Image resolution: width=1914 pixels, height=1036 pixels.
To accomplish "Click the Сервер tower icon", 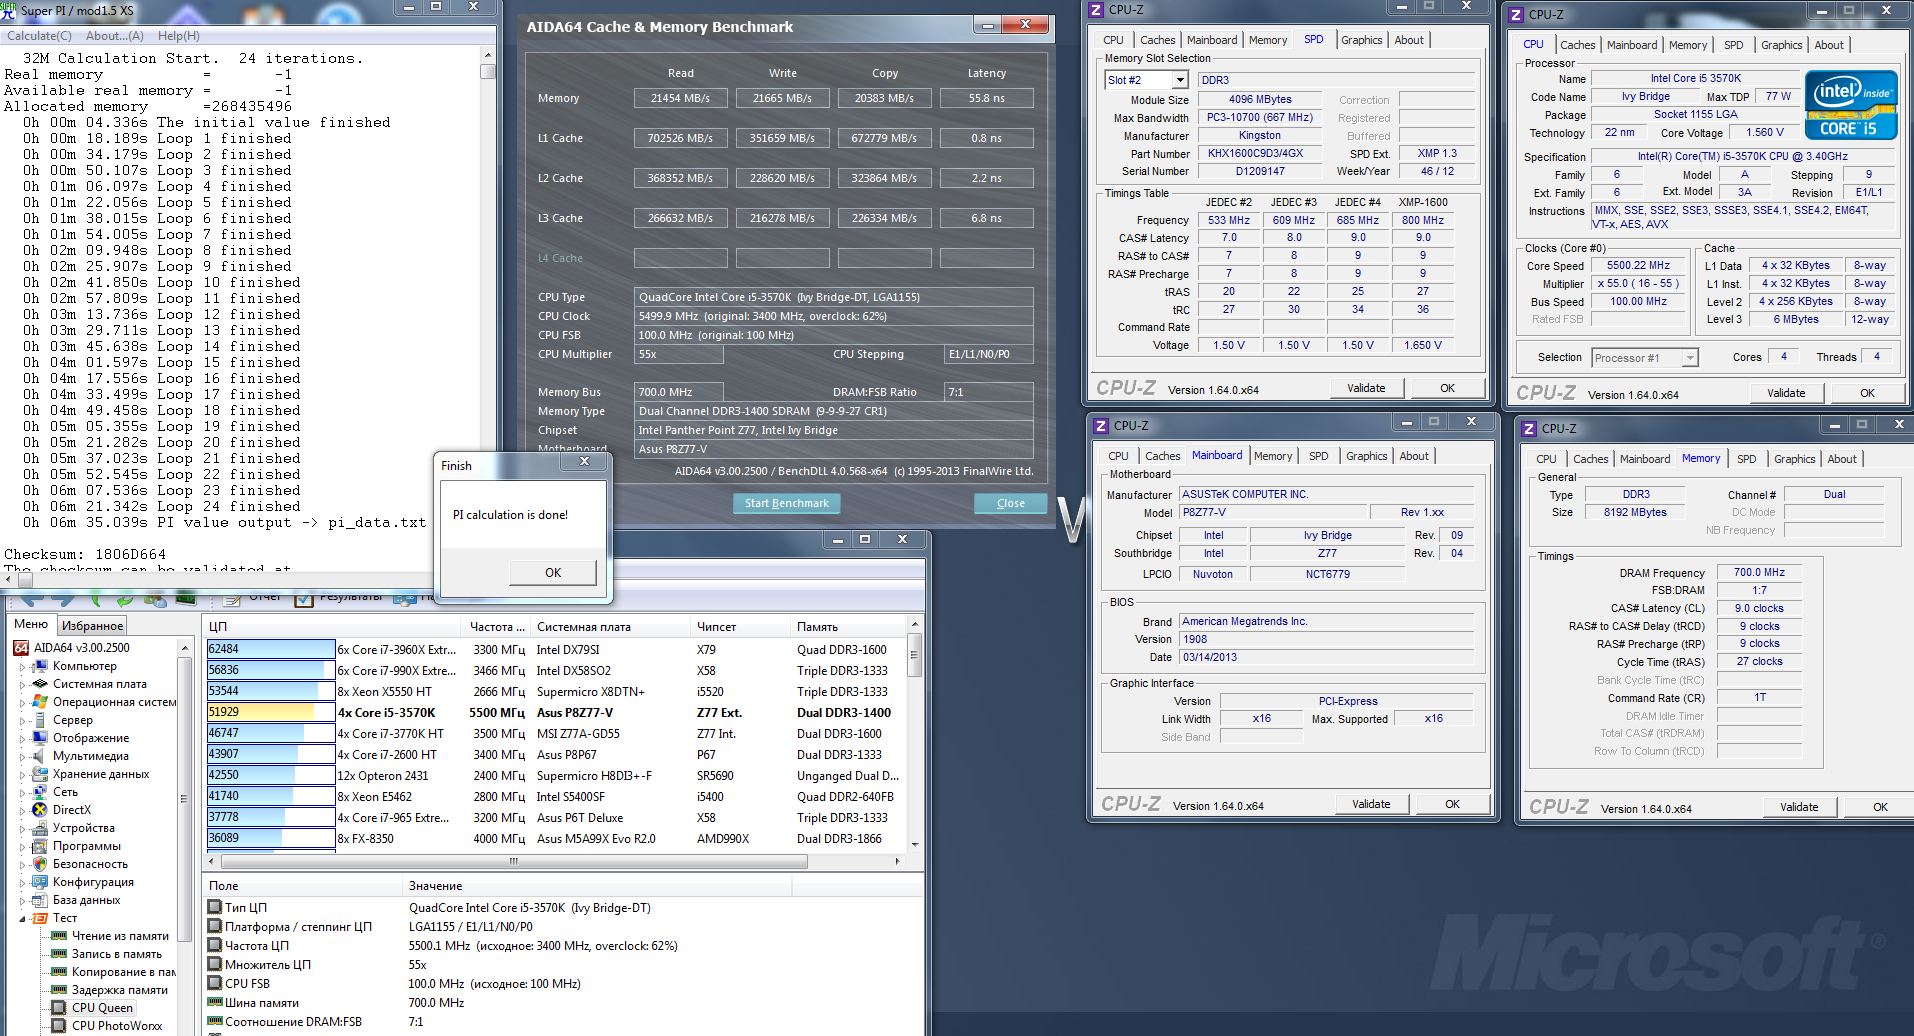I will pos(40,720).
